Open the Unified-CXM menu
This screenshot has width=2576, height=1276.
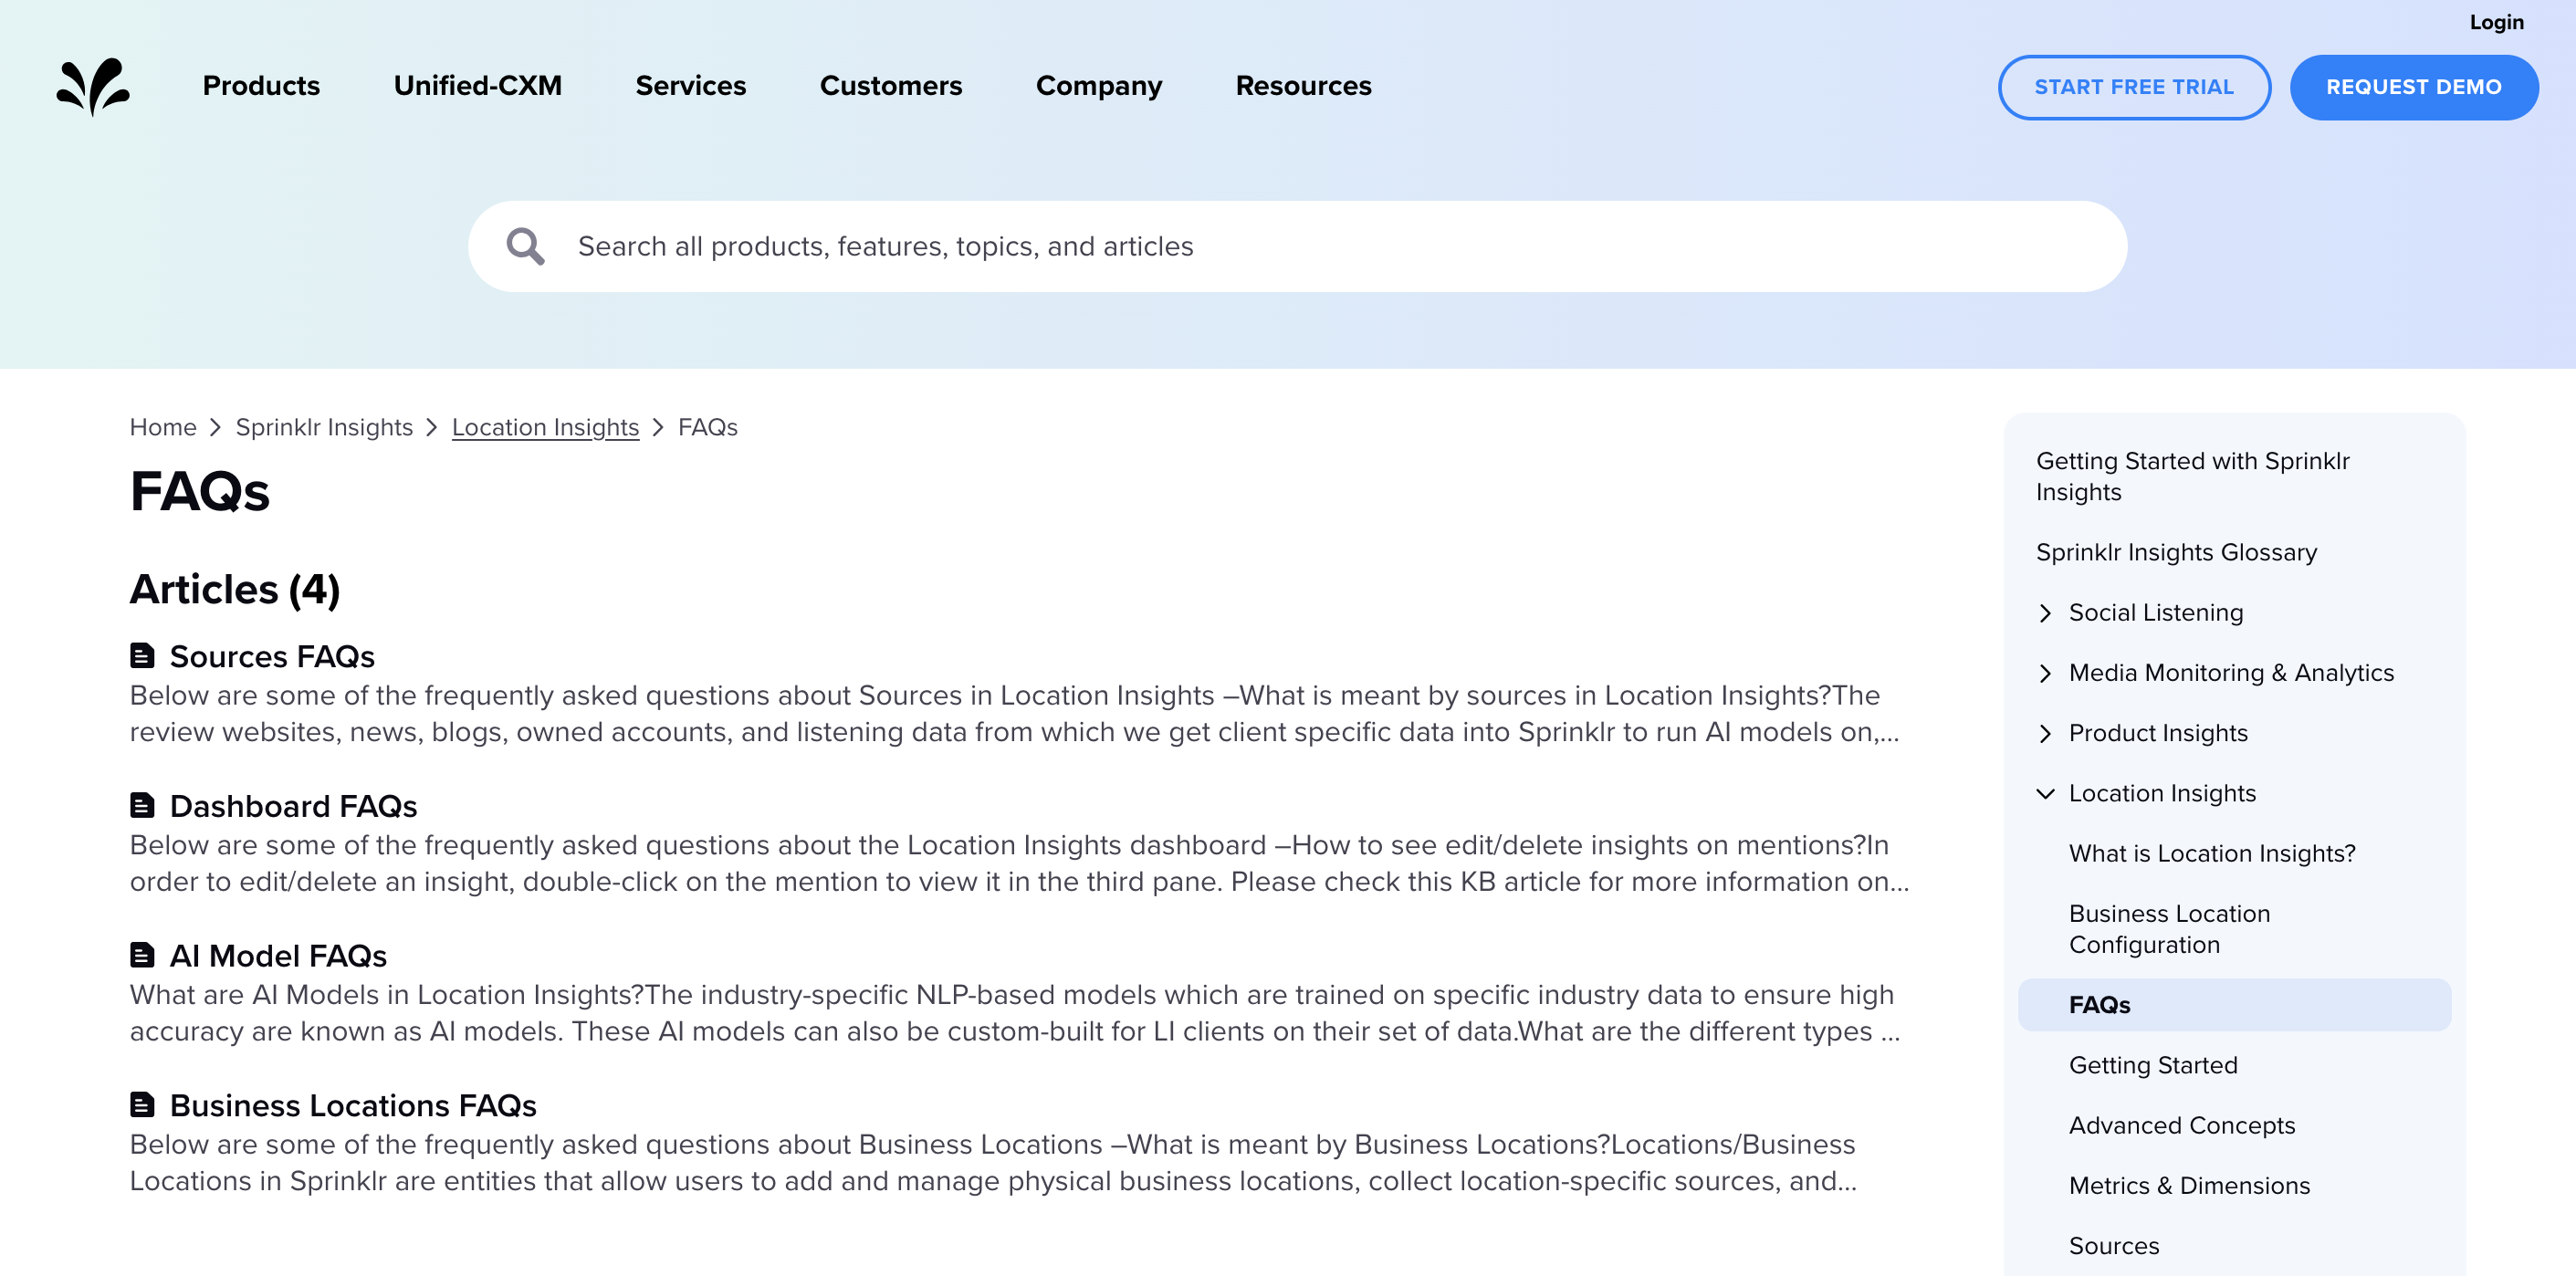coord(477,86)
